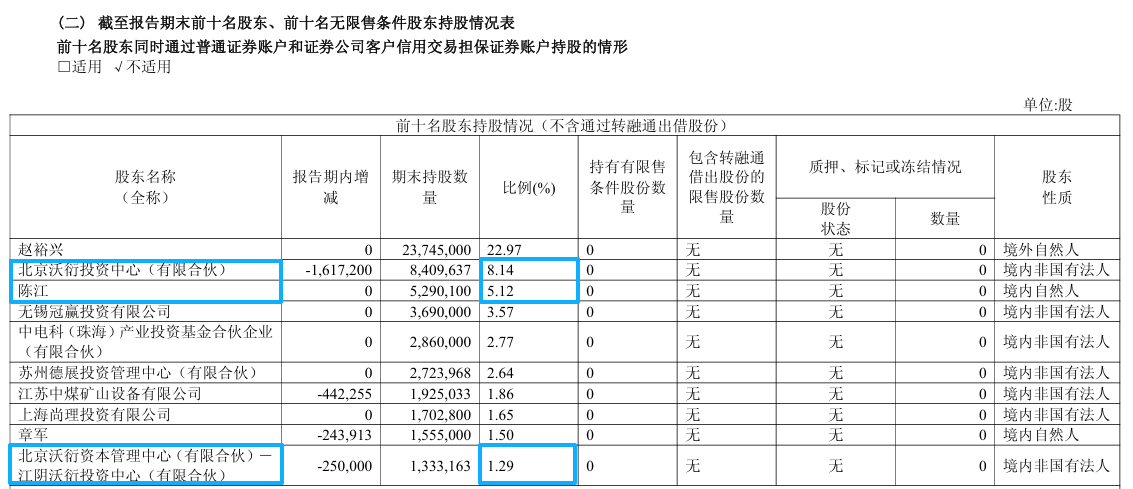Viewport: 1133px width, 489px height.
Task: Click the holding amount "1,925,033"
Action: pos(439,394)
